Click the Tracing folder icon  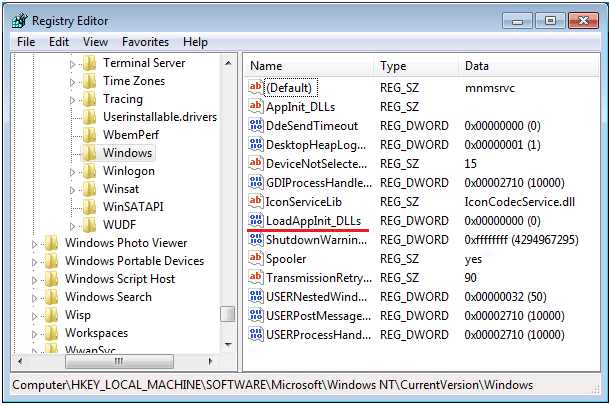(90, 99)
